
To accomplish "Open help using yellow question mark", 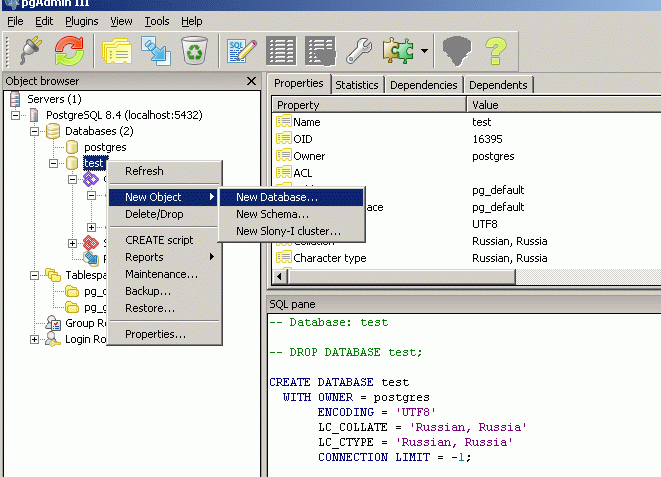I will coord(496,51).
